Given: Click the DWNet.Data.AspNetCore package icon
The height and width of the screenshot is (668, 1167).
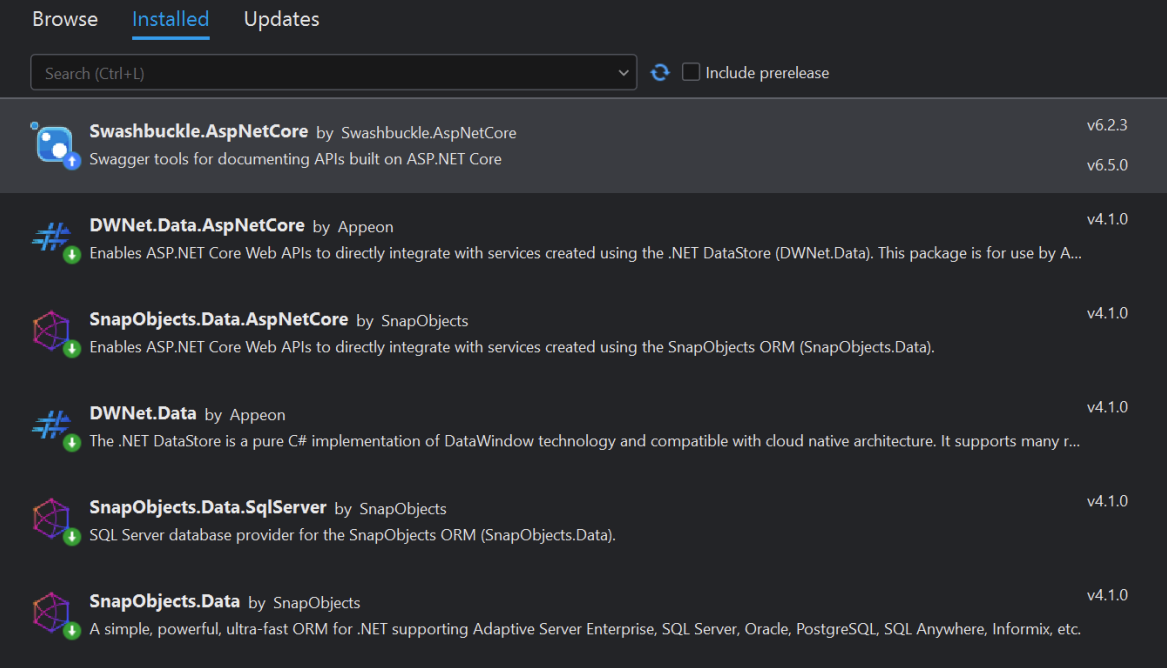Looking at the screenshot, I should [x=51, y=238].
